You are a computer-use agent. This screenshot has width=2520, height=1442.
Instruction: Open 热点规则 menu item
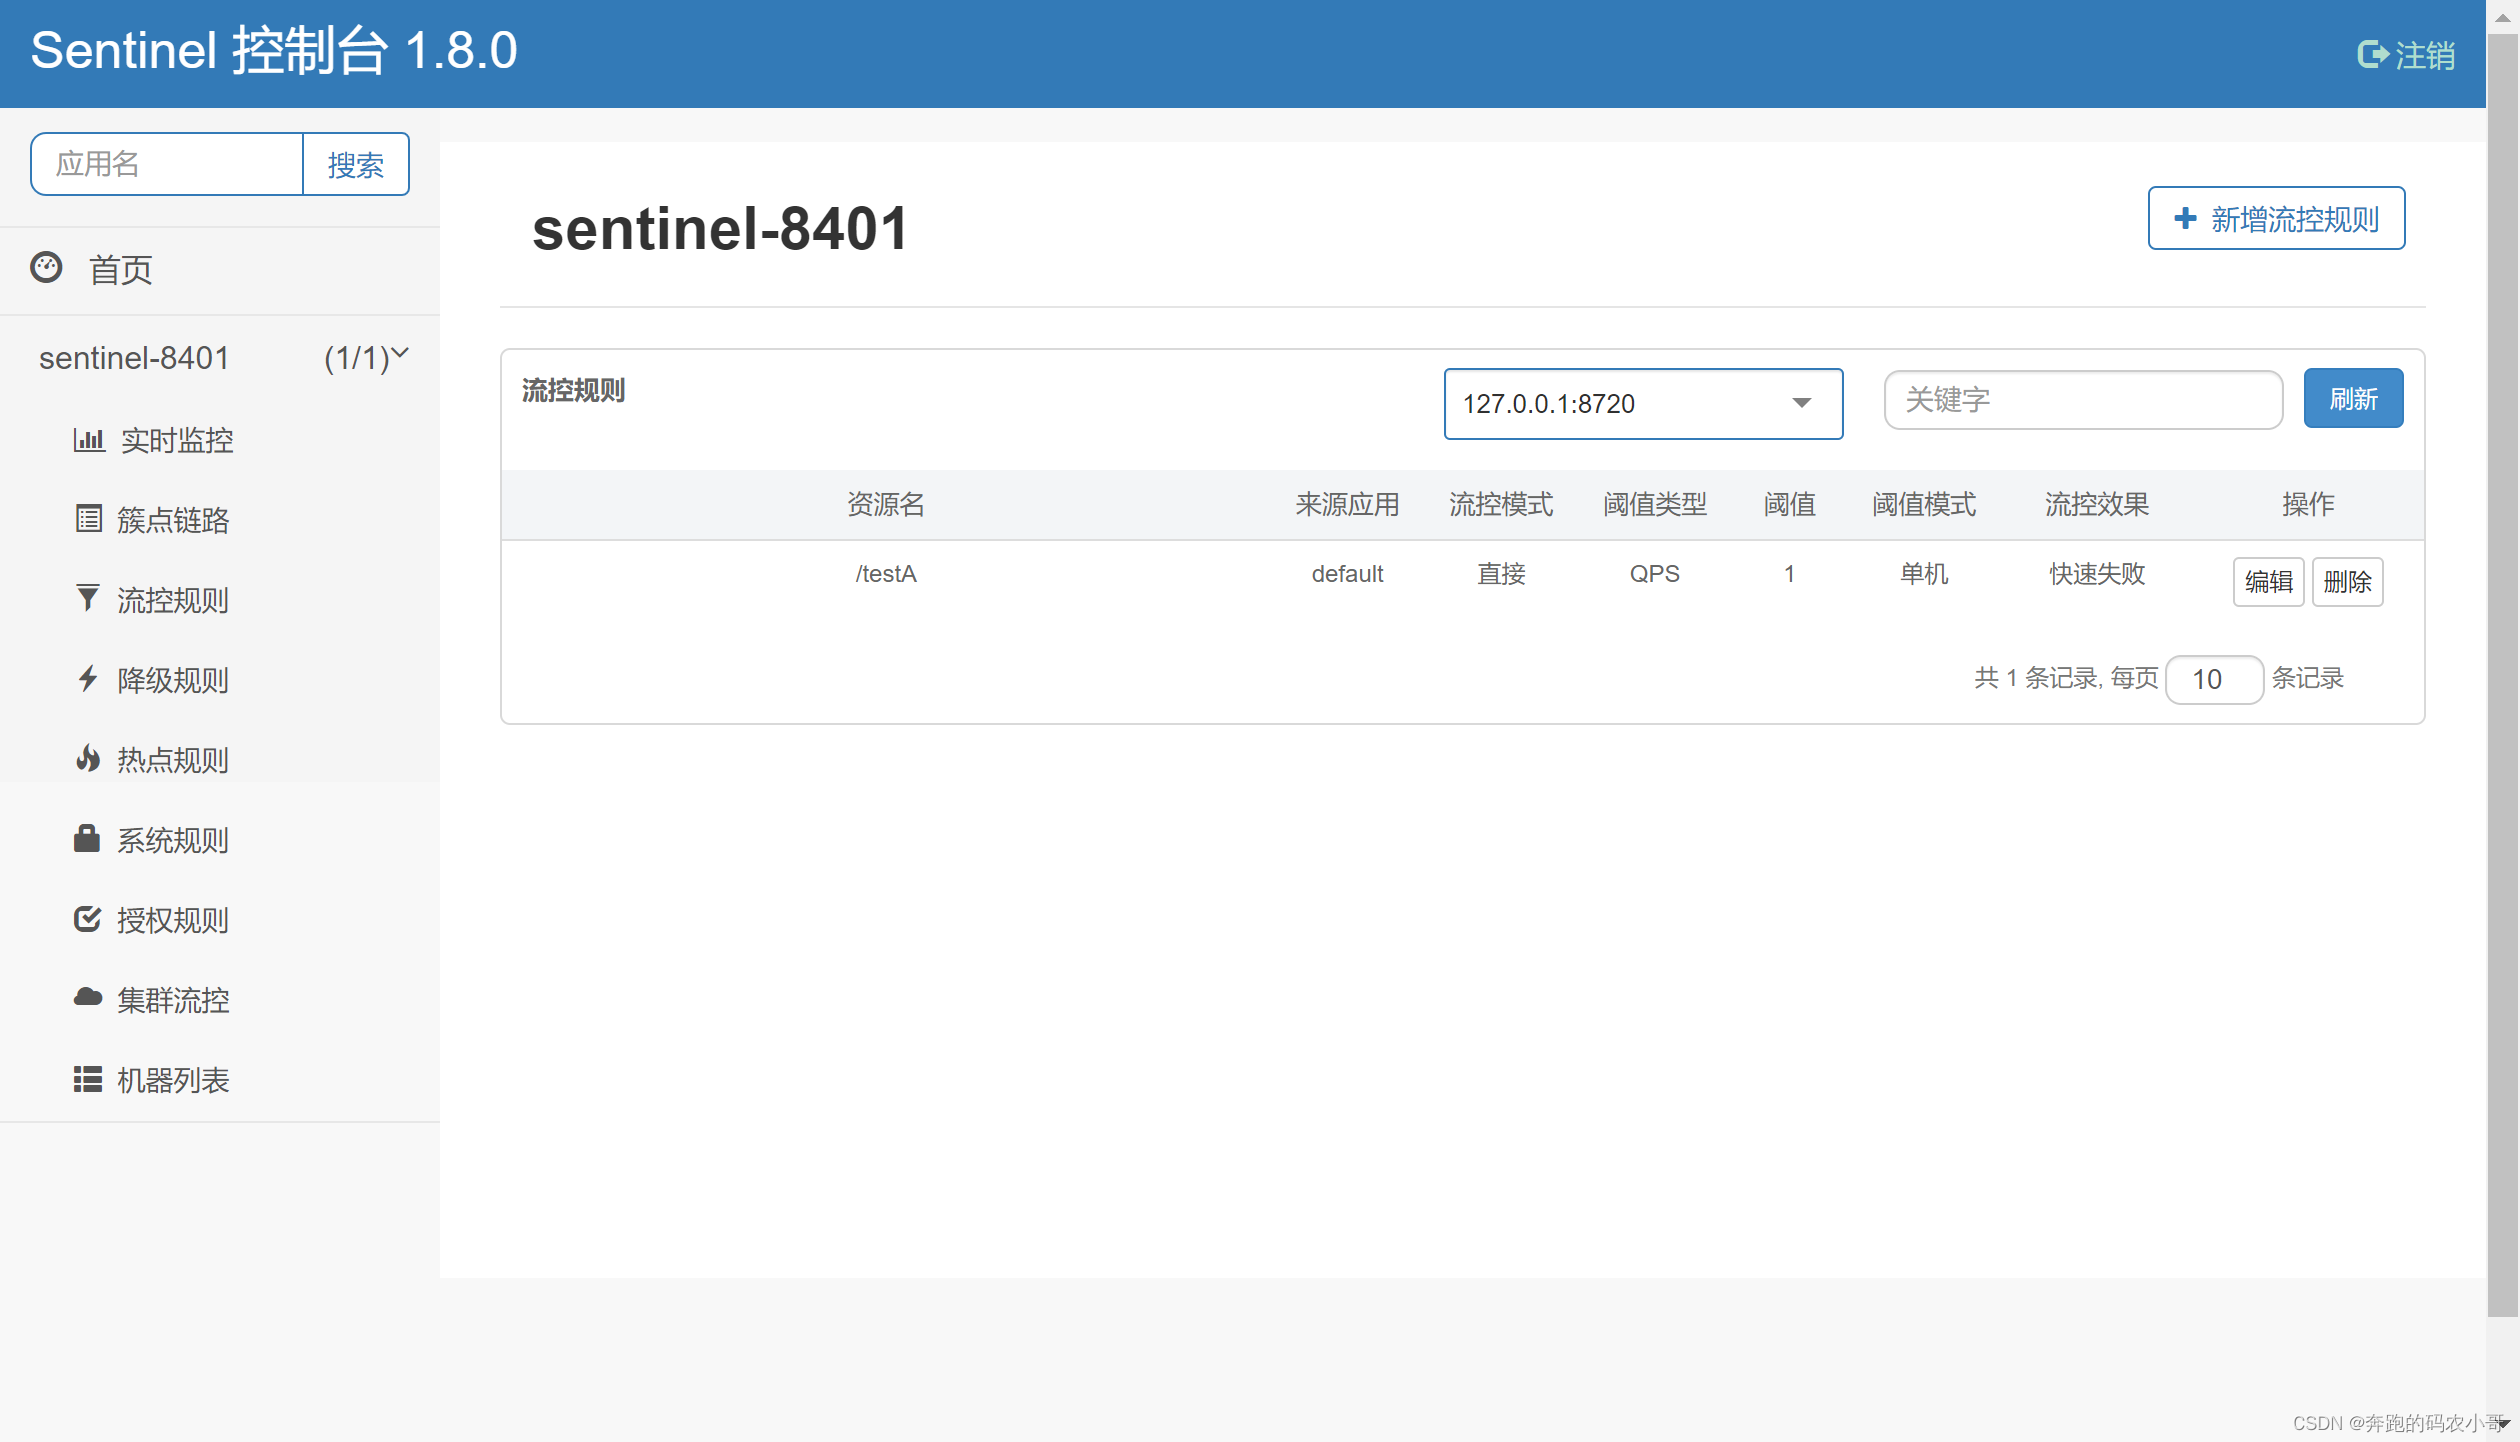[x=173, y=760]
